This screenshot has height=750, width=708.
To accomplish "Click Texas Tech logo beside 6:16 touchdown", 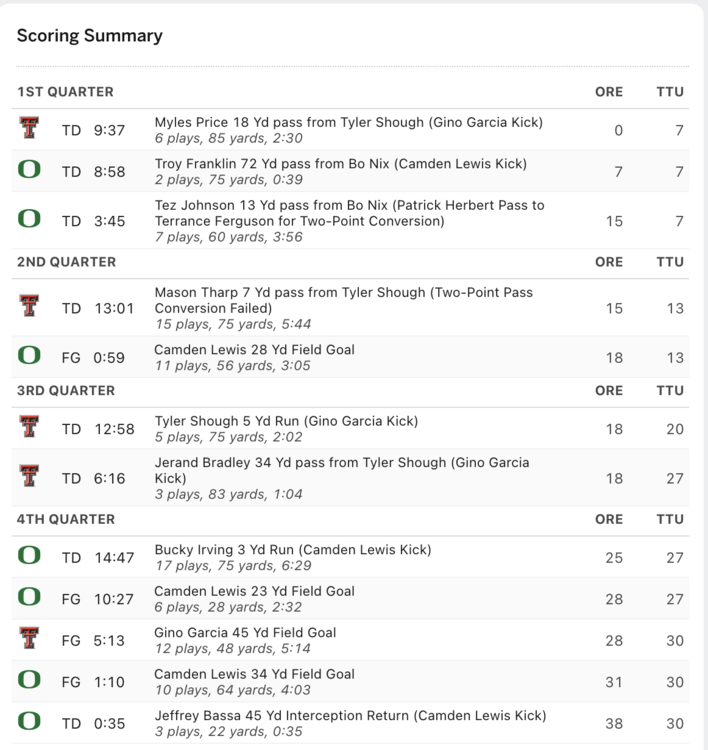I will click(29, 477).
